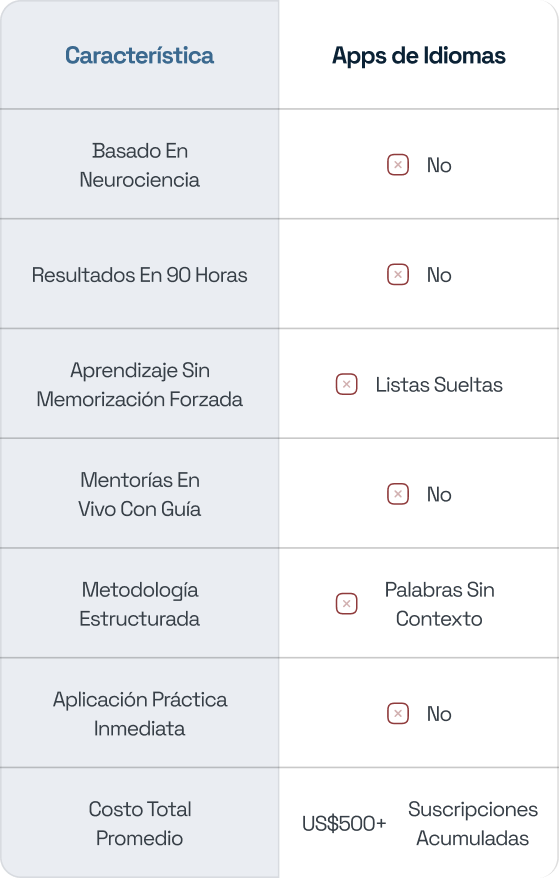This screenshot has height=878, width=559.
Task: Select the Apps de Idiomas column header
Action: click(419, 55)
